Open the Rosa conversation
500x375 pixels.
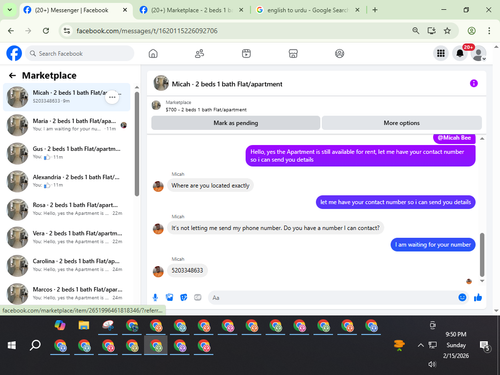(x=67, y=209)
